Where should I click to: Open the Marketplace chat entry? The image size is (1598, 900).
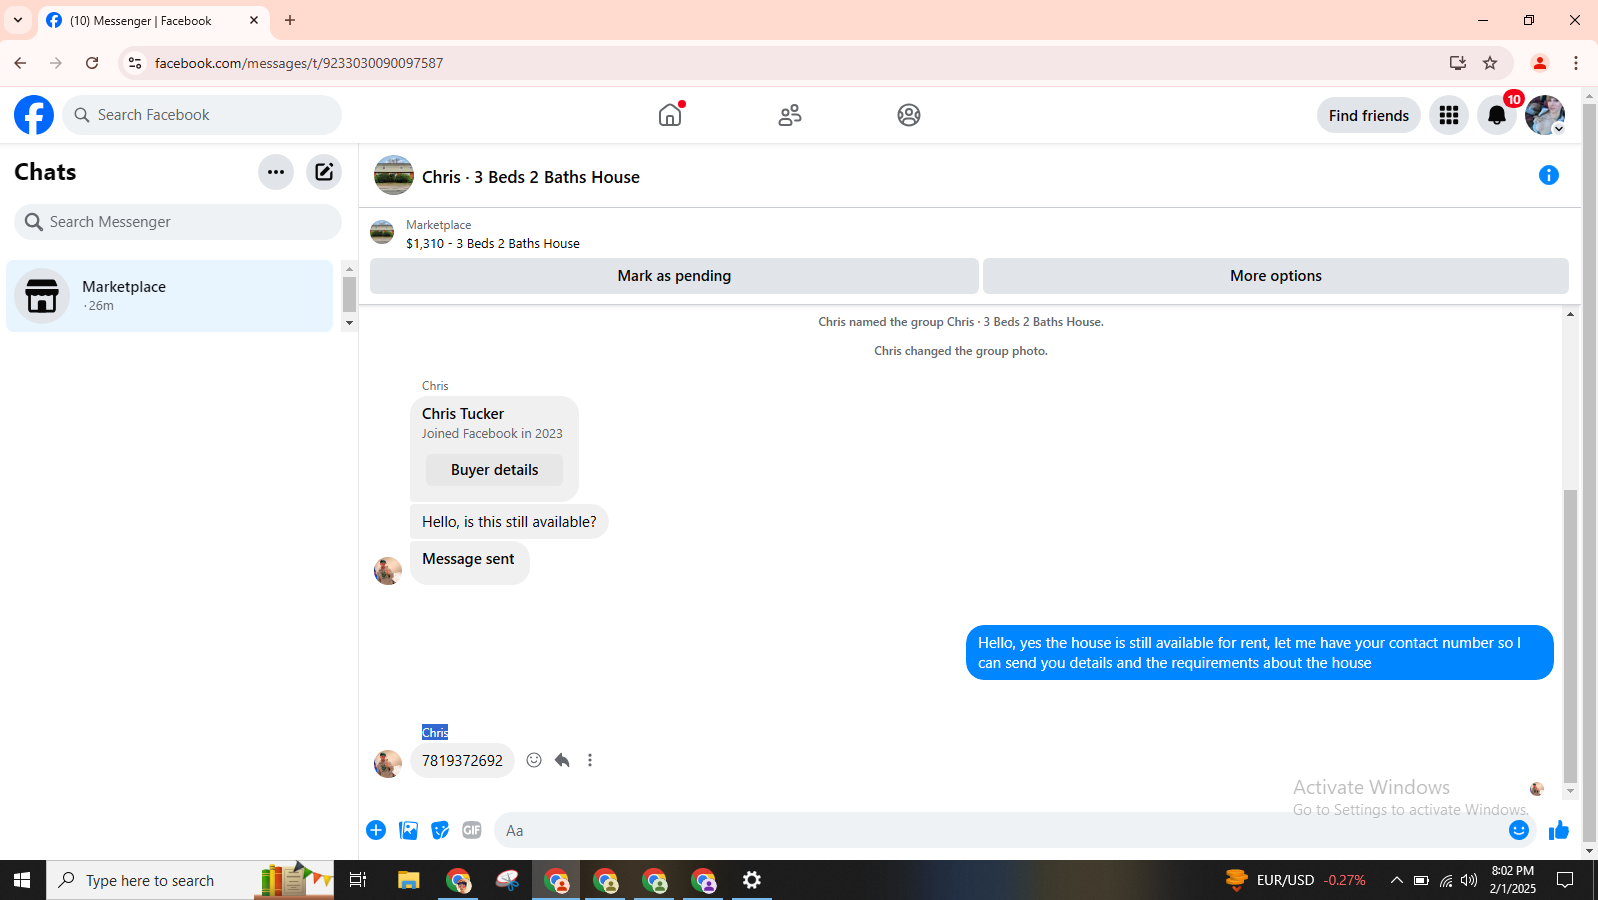pyautogui.click(x=170, y=296)
